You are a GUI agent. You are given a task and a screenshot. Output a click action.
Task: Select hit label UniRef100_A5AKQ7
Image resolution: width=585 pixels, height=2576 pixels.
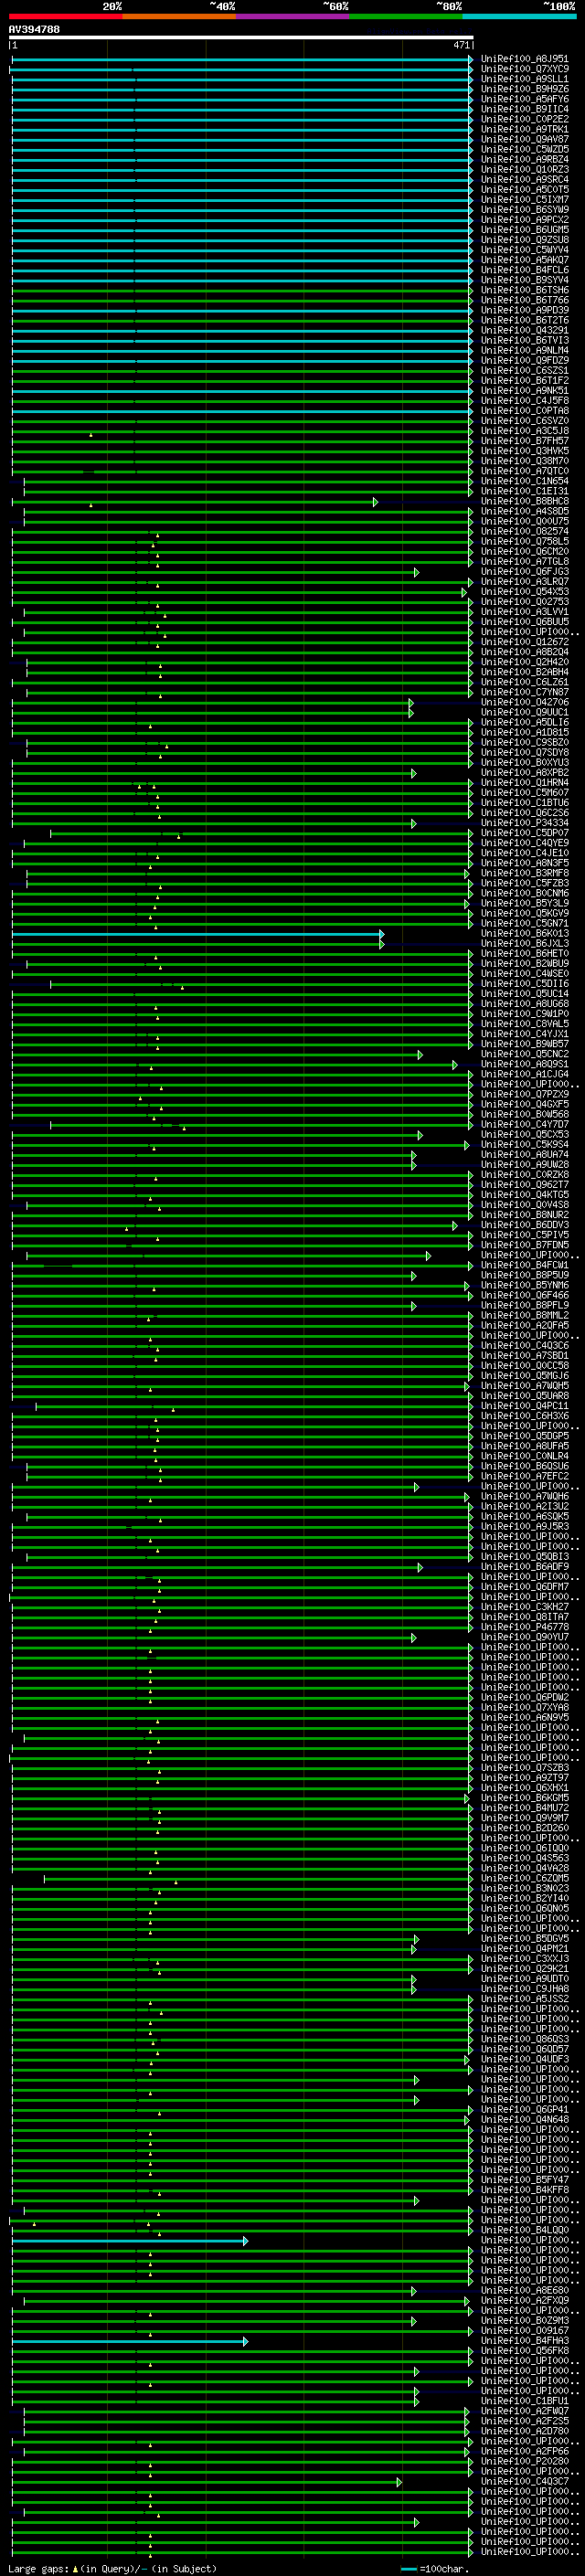(525, 260)
